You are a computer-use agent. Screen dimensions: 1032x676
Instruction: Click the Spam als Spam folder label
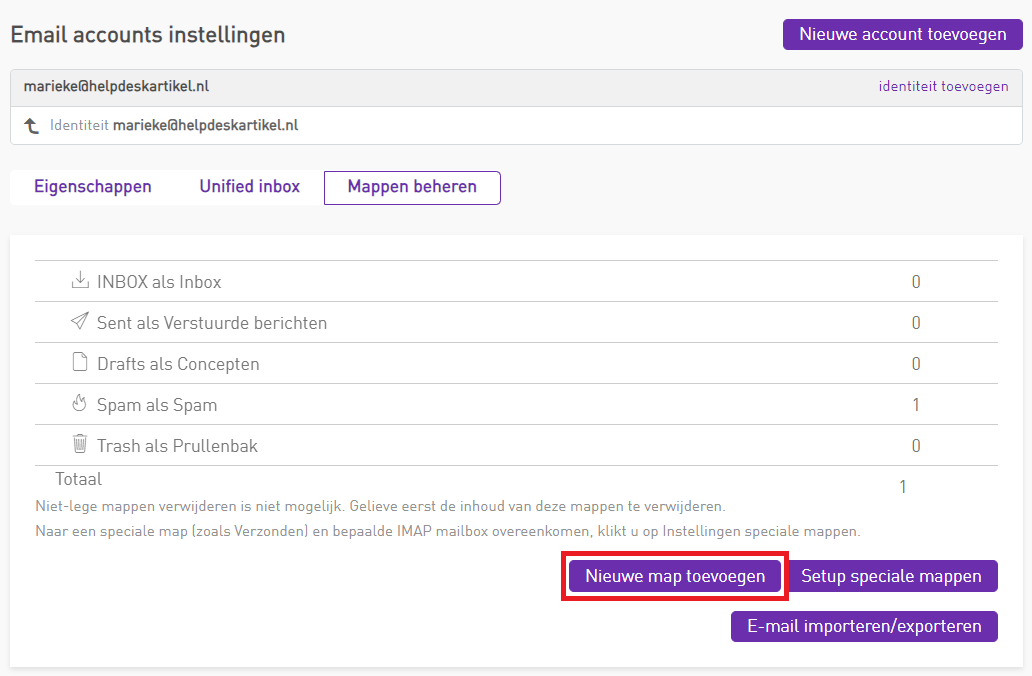coord(157,405)
